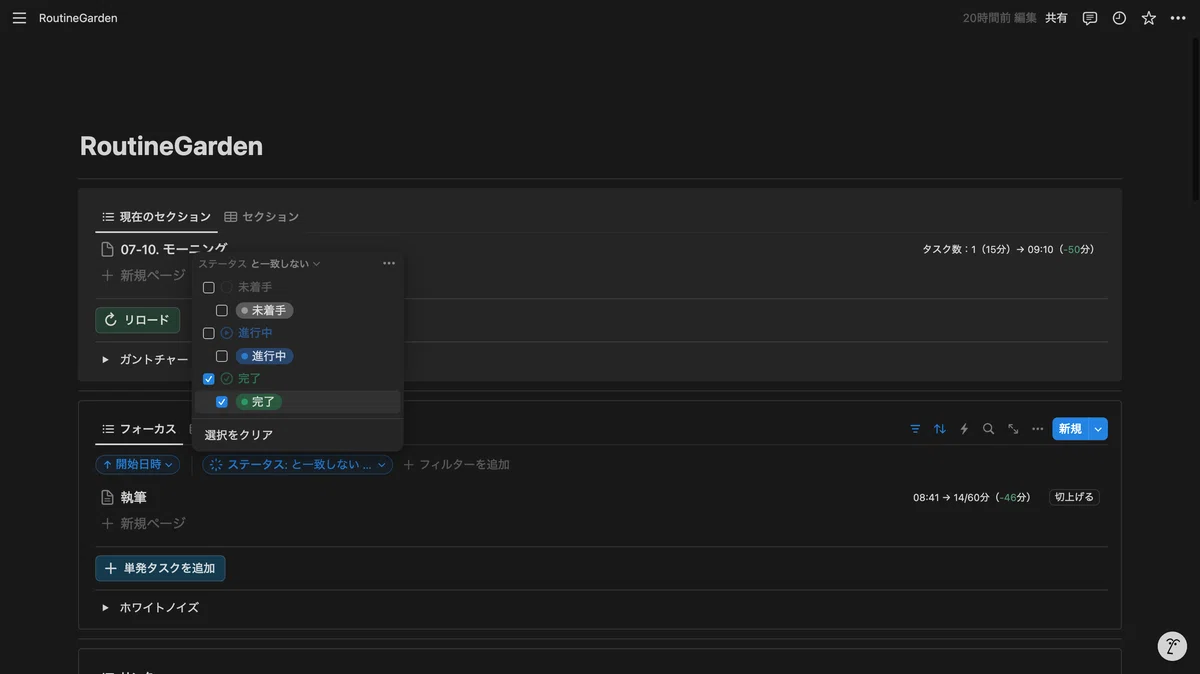Click the help palm-tree floating icon
This screenshot has height=674, width=1200.
[1172, 646]
